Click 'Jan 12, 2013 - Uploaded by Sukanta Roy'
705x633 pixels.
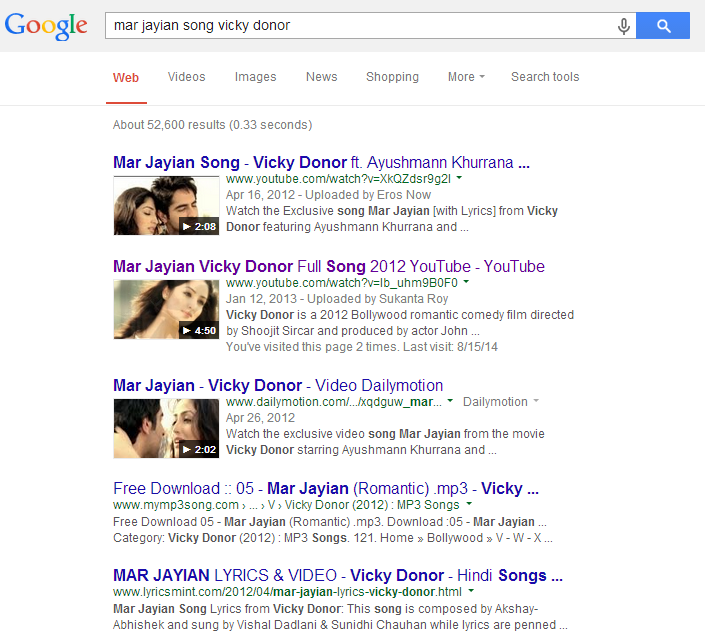[x=337, y=299]
